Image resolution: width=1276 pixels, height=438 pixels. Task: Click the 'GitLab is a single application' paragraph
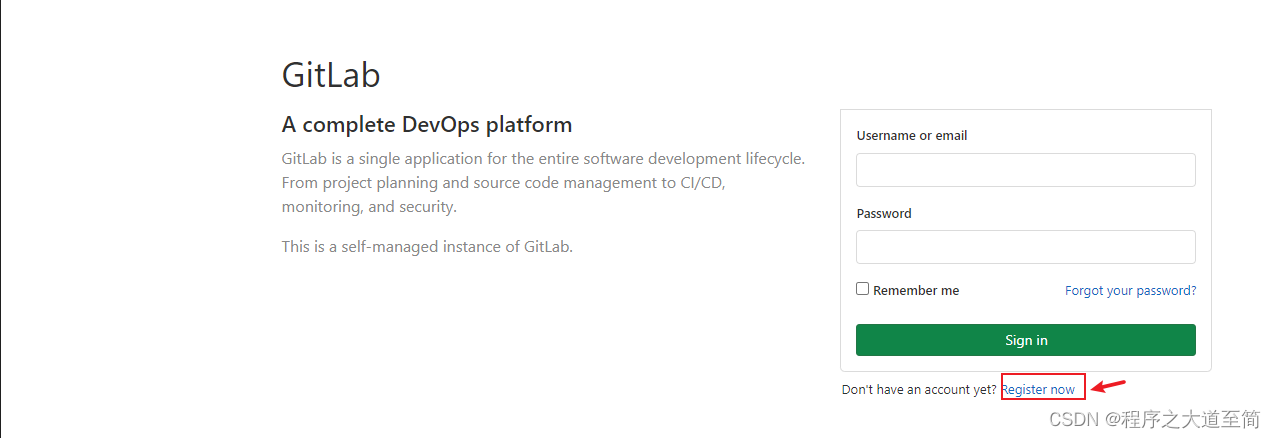click(x=543, y=183)
